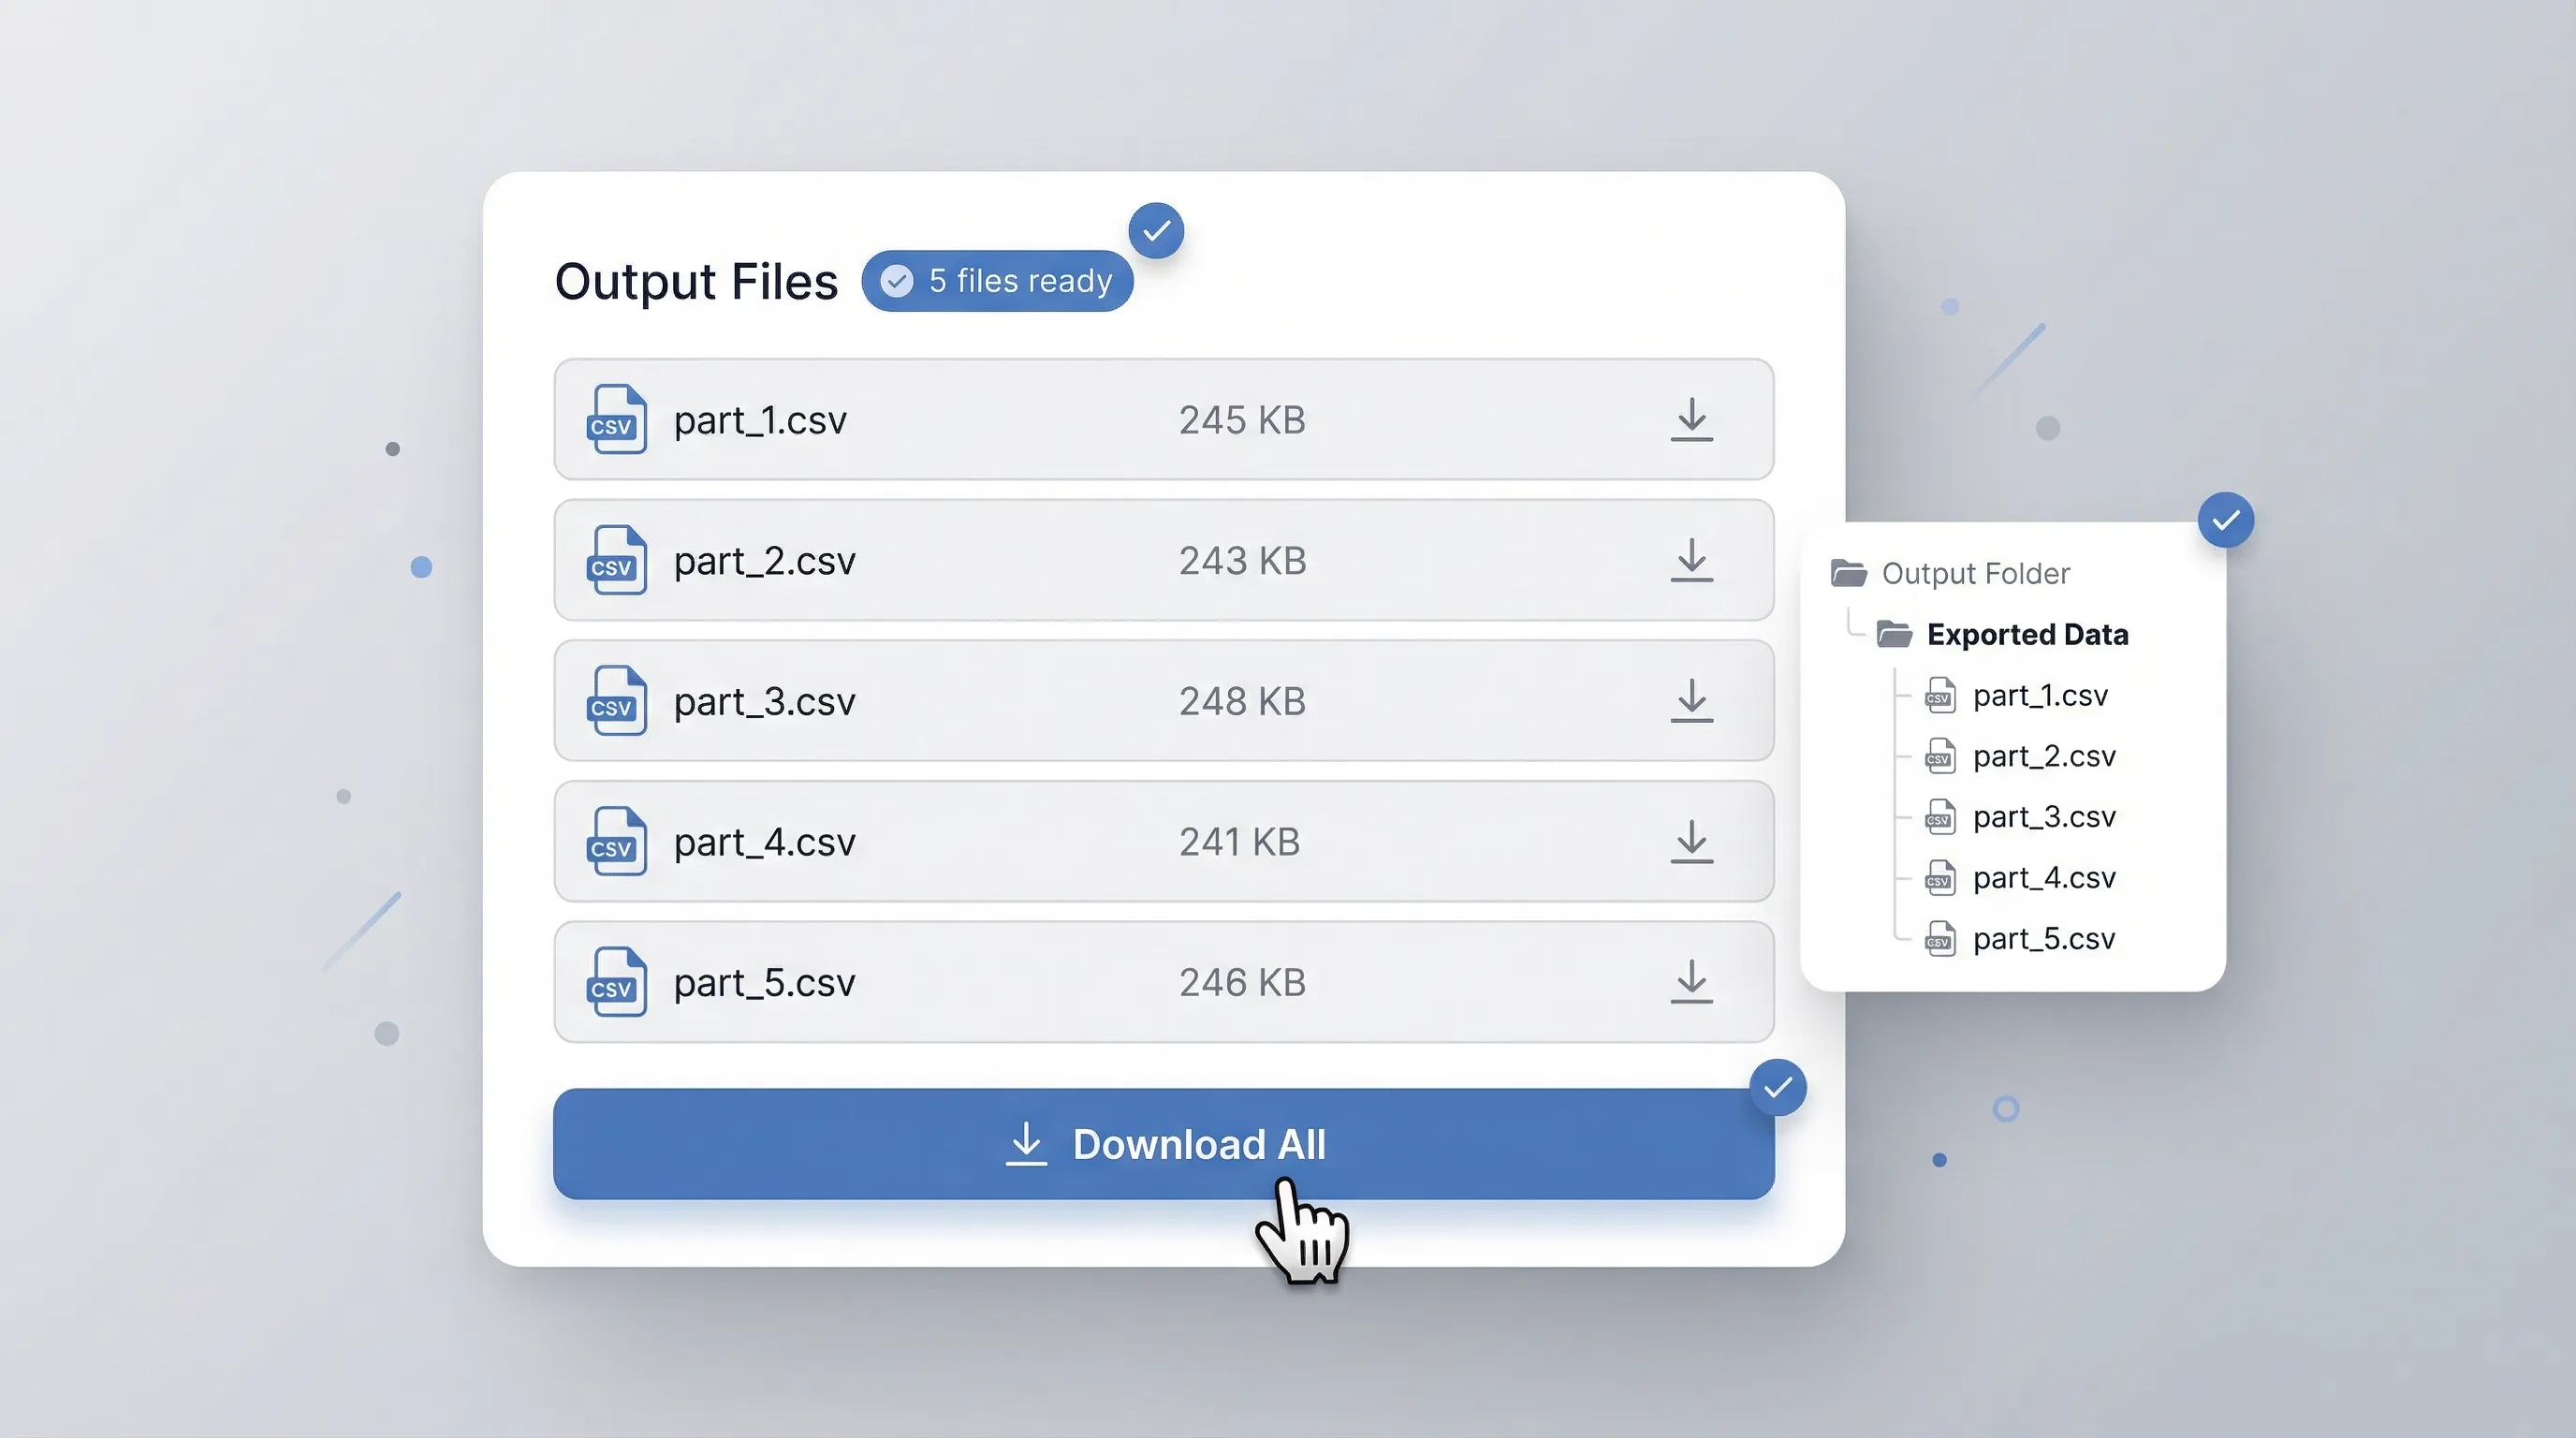Image resolution: width=2576 pixels, height=1438 pixels.
Task: Select the part_2.csv file name in list
Action: coord(764,561)
